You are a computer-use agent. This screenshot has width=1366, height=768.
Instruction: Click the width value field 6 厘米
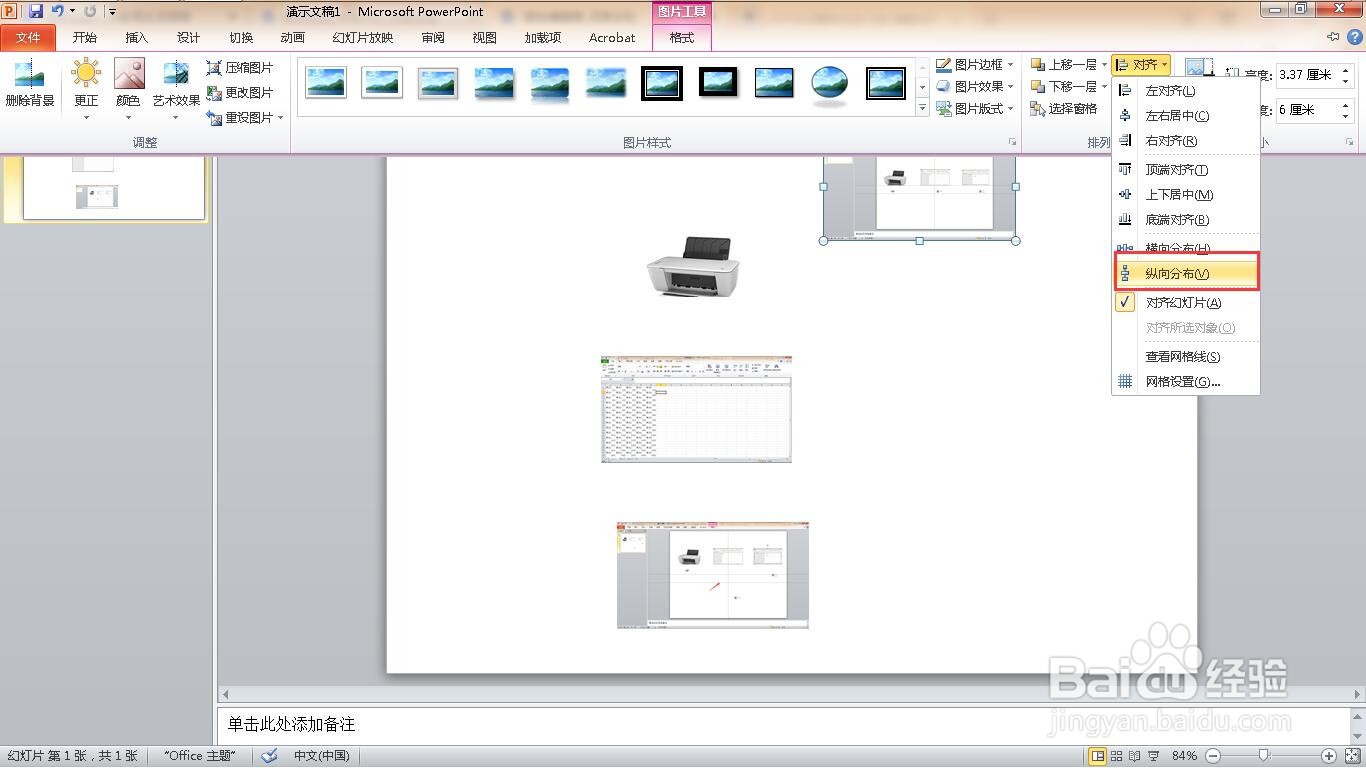coord(1307,110)
